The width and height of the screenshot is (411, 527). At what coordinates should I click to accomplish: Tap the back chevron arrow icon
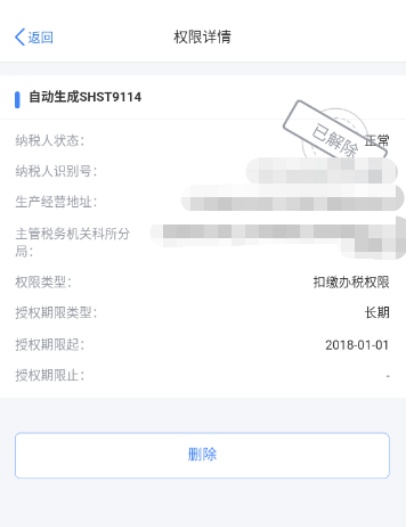(x=20, y=37)
